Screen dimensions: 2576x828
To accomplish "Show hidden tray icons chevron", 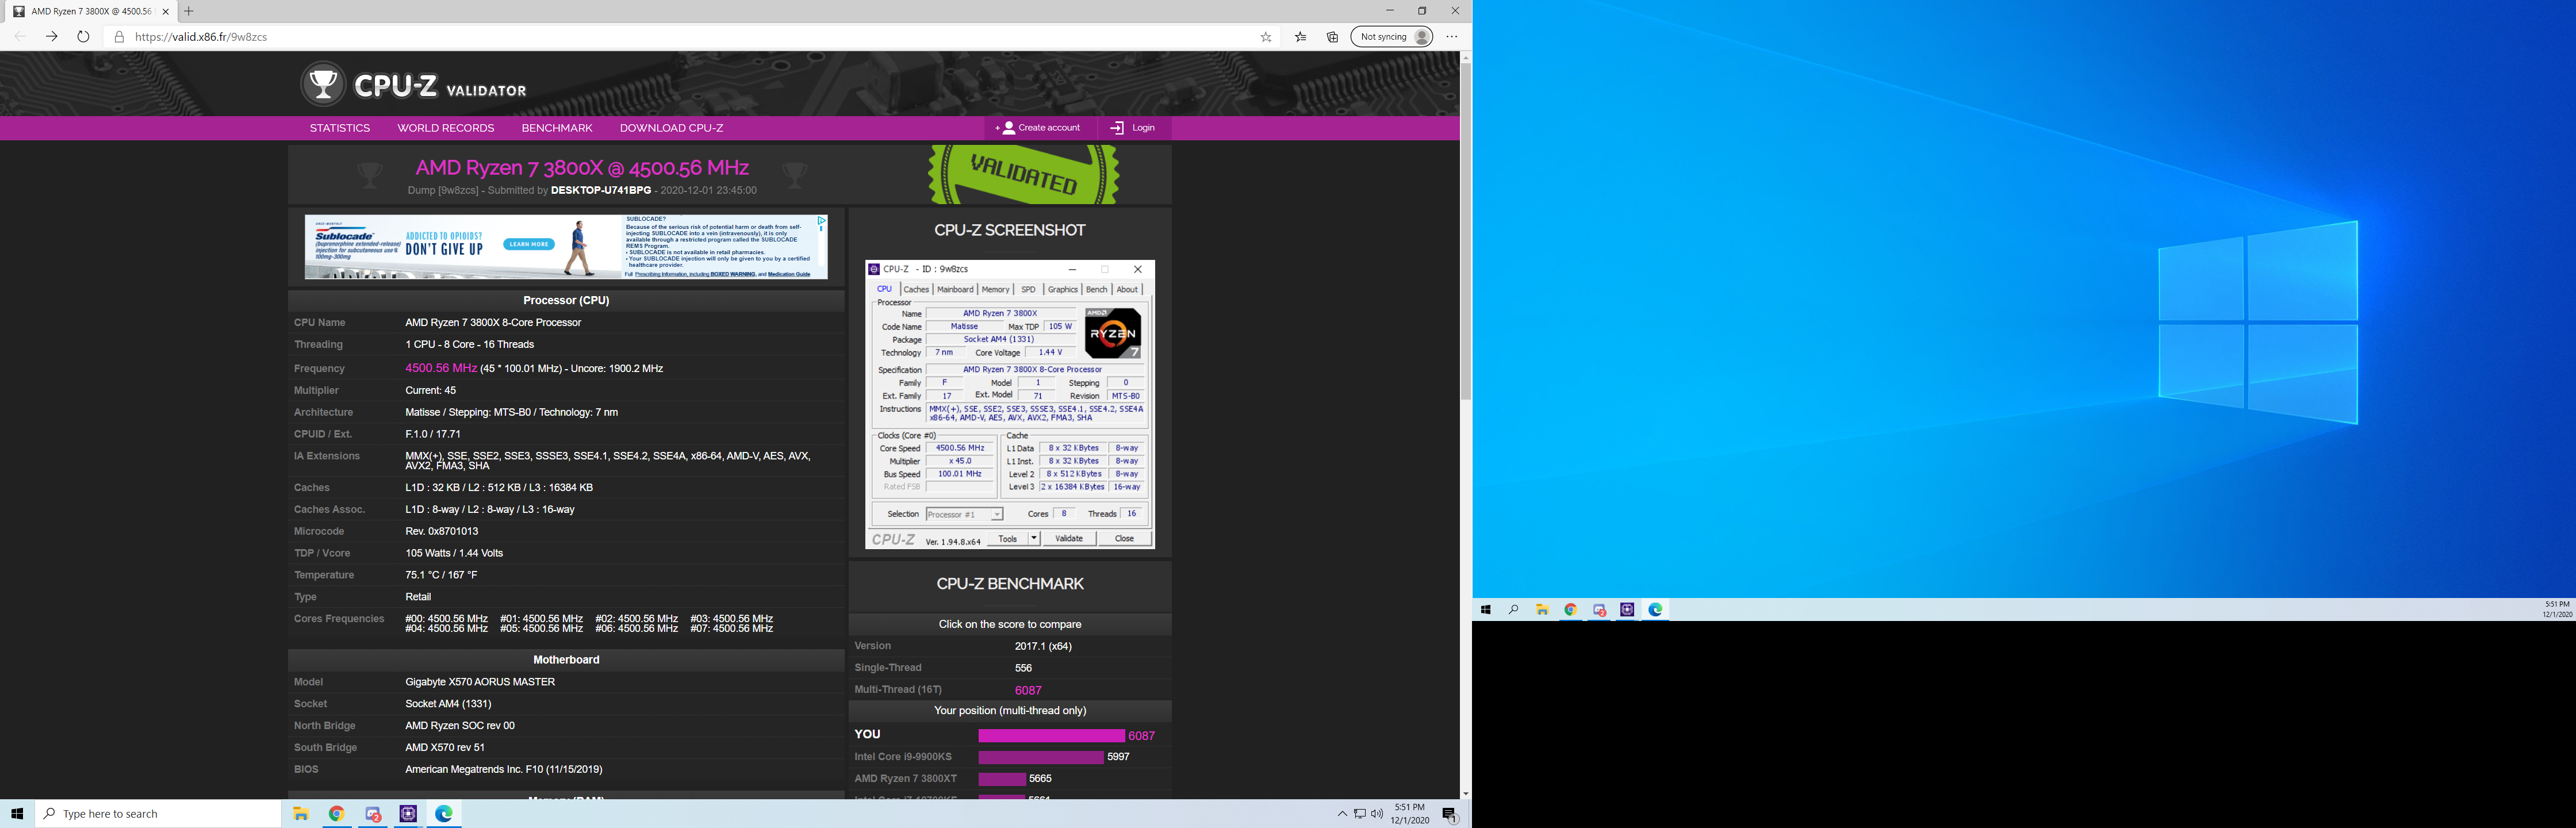I will coord(1342,814).
